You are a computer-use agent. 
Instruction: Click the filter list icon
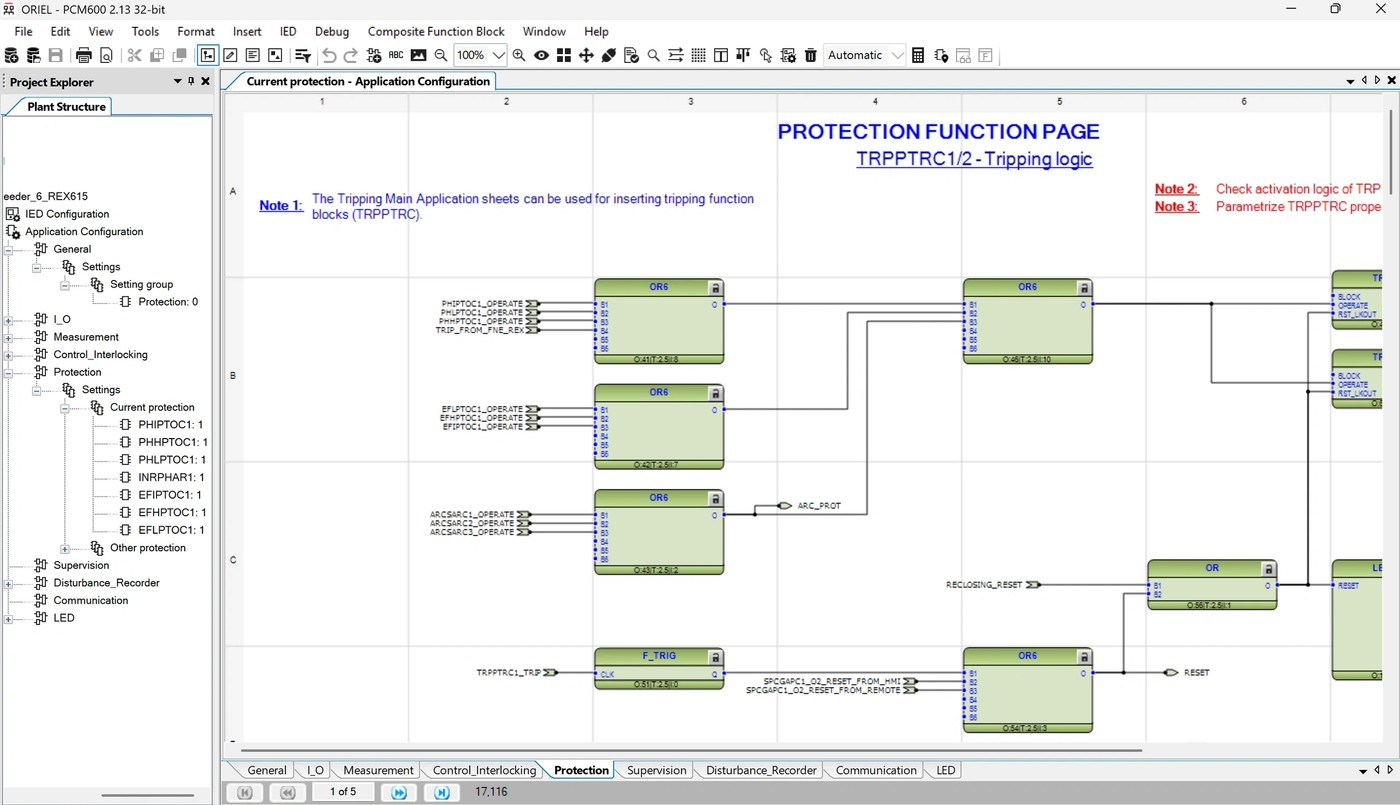click(302, 55)
